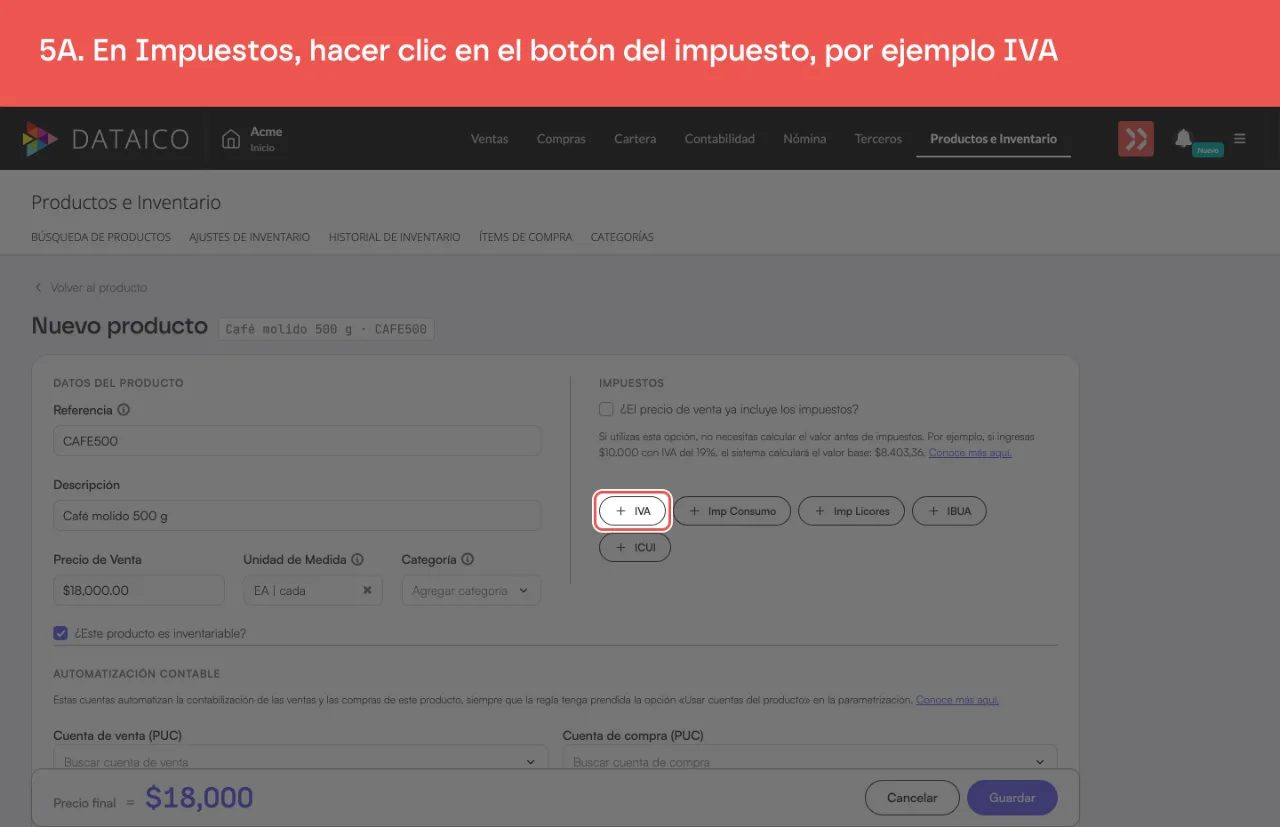1280x827 pixels.
Task: Open the Nómina menu
Action: 805,139
